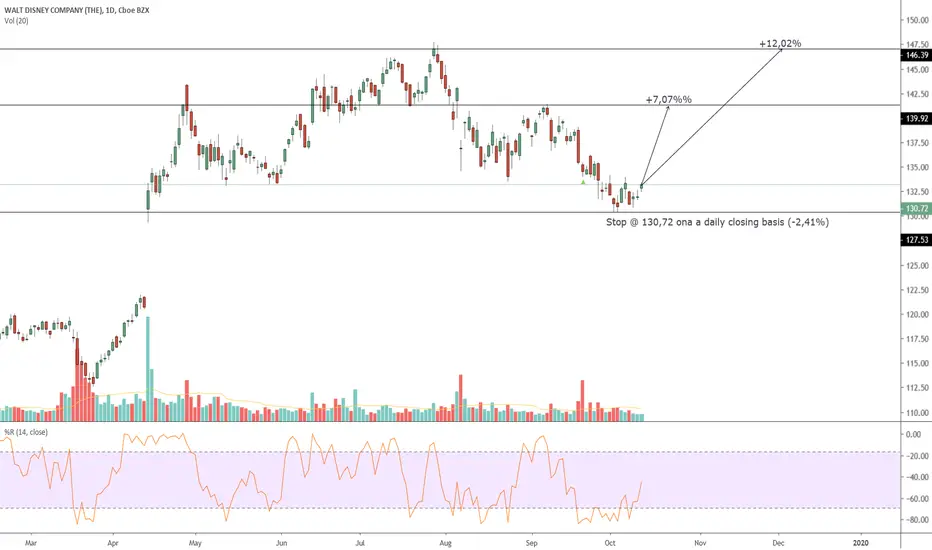This screenshot has height=550, width=932.
Task: Click the 146.39 price label
Action: click(x=917, y=55)
